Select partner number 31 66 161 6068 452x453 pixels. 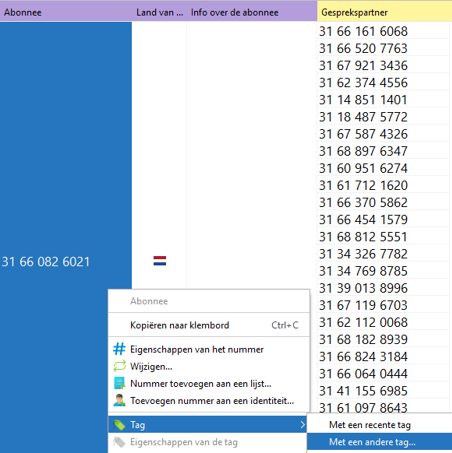(x=363, y=31)
